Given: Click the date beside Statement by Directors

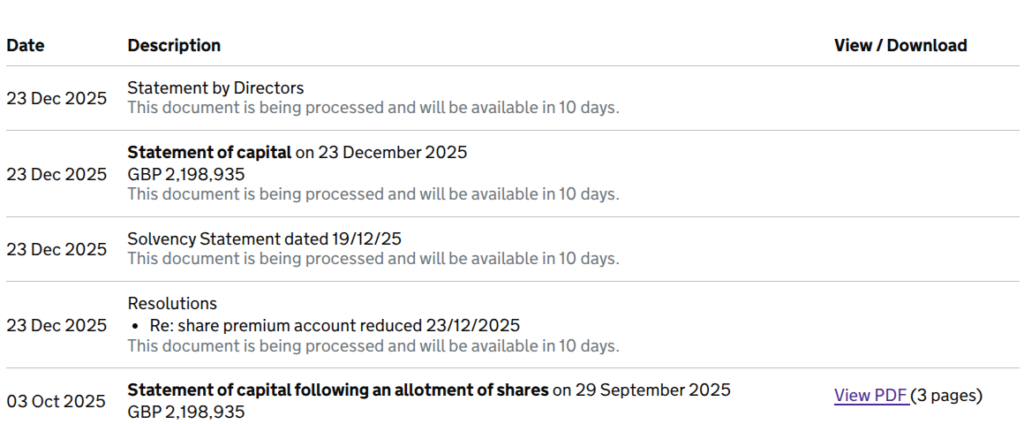Looking at the screenshot, I should click(56, 98).
